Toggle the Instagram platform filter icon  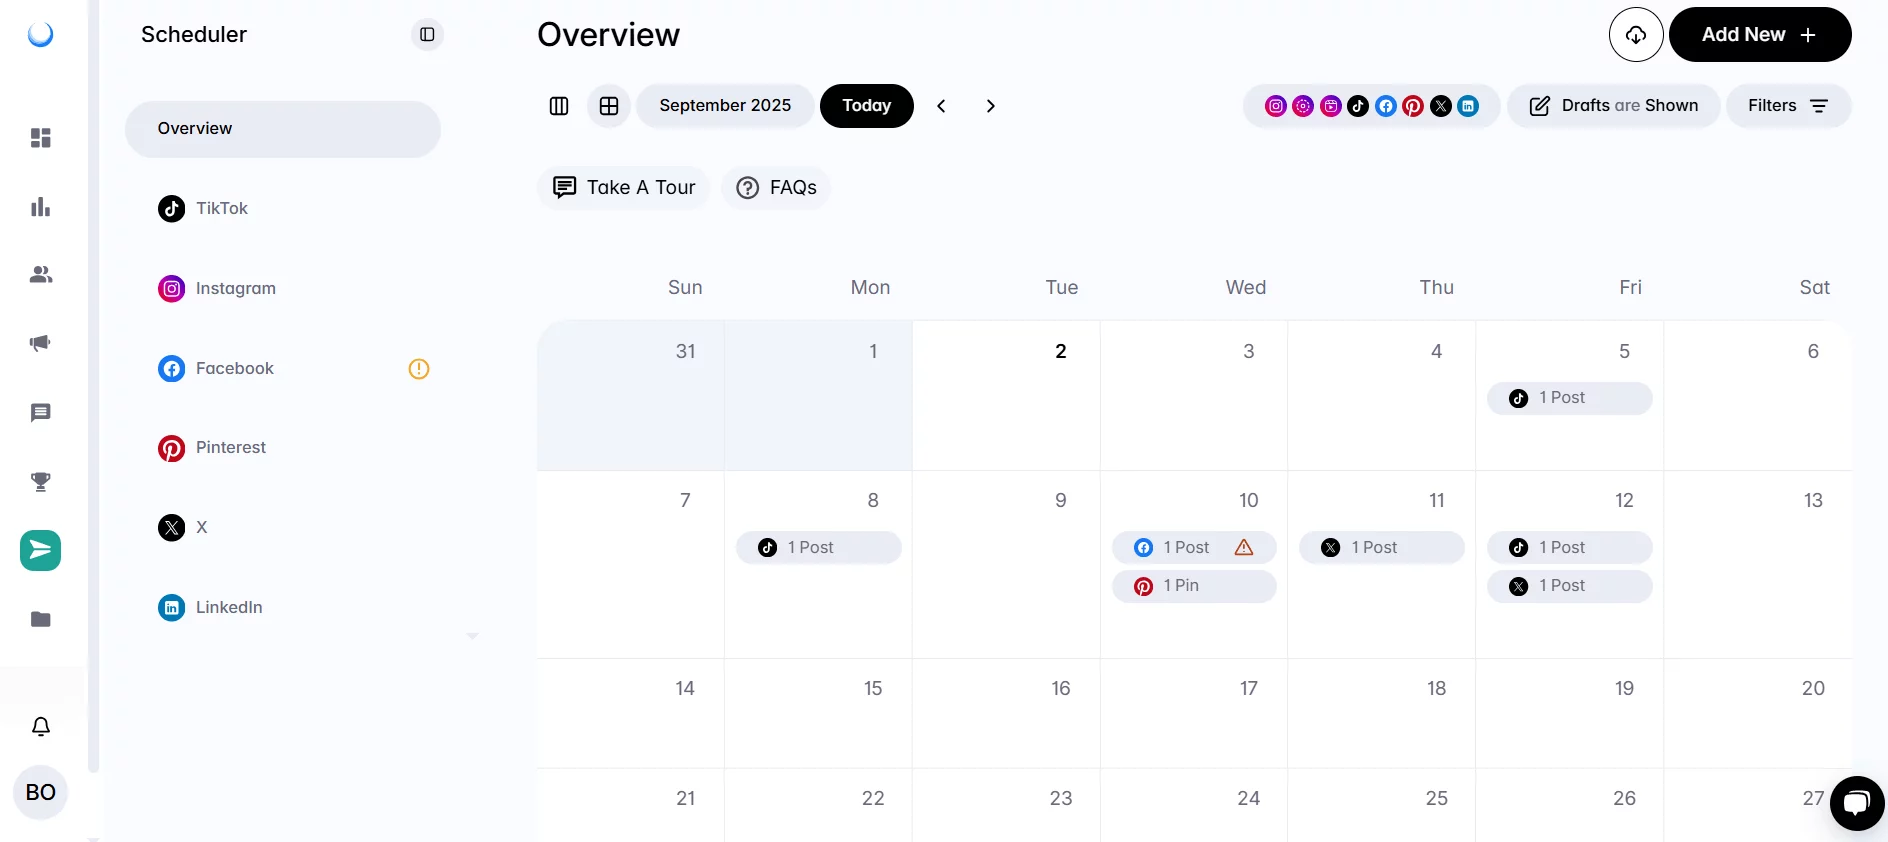pos(1276,106)
